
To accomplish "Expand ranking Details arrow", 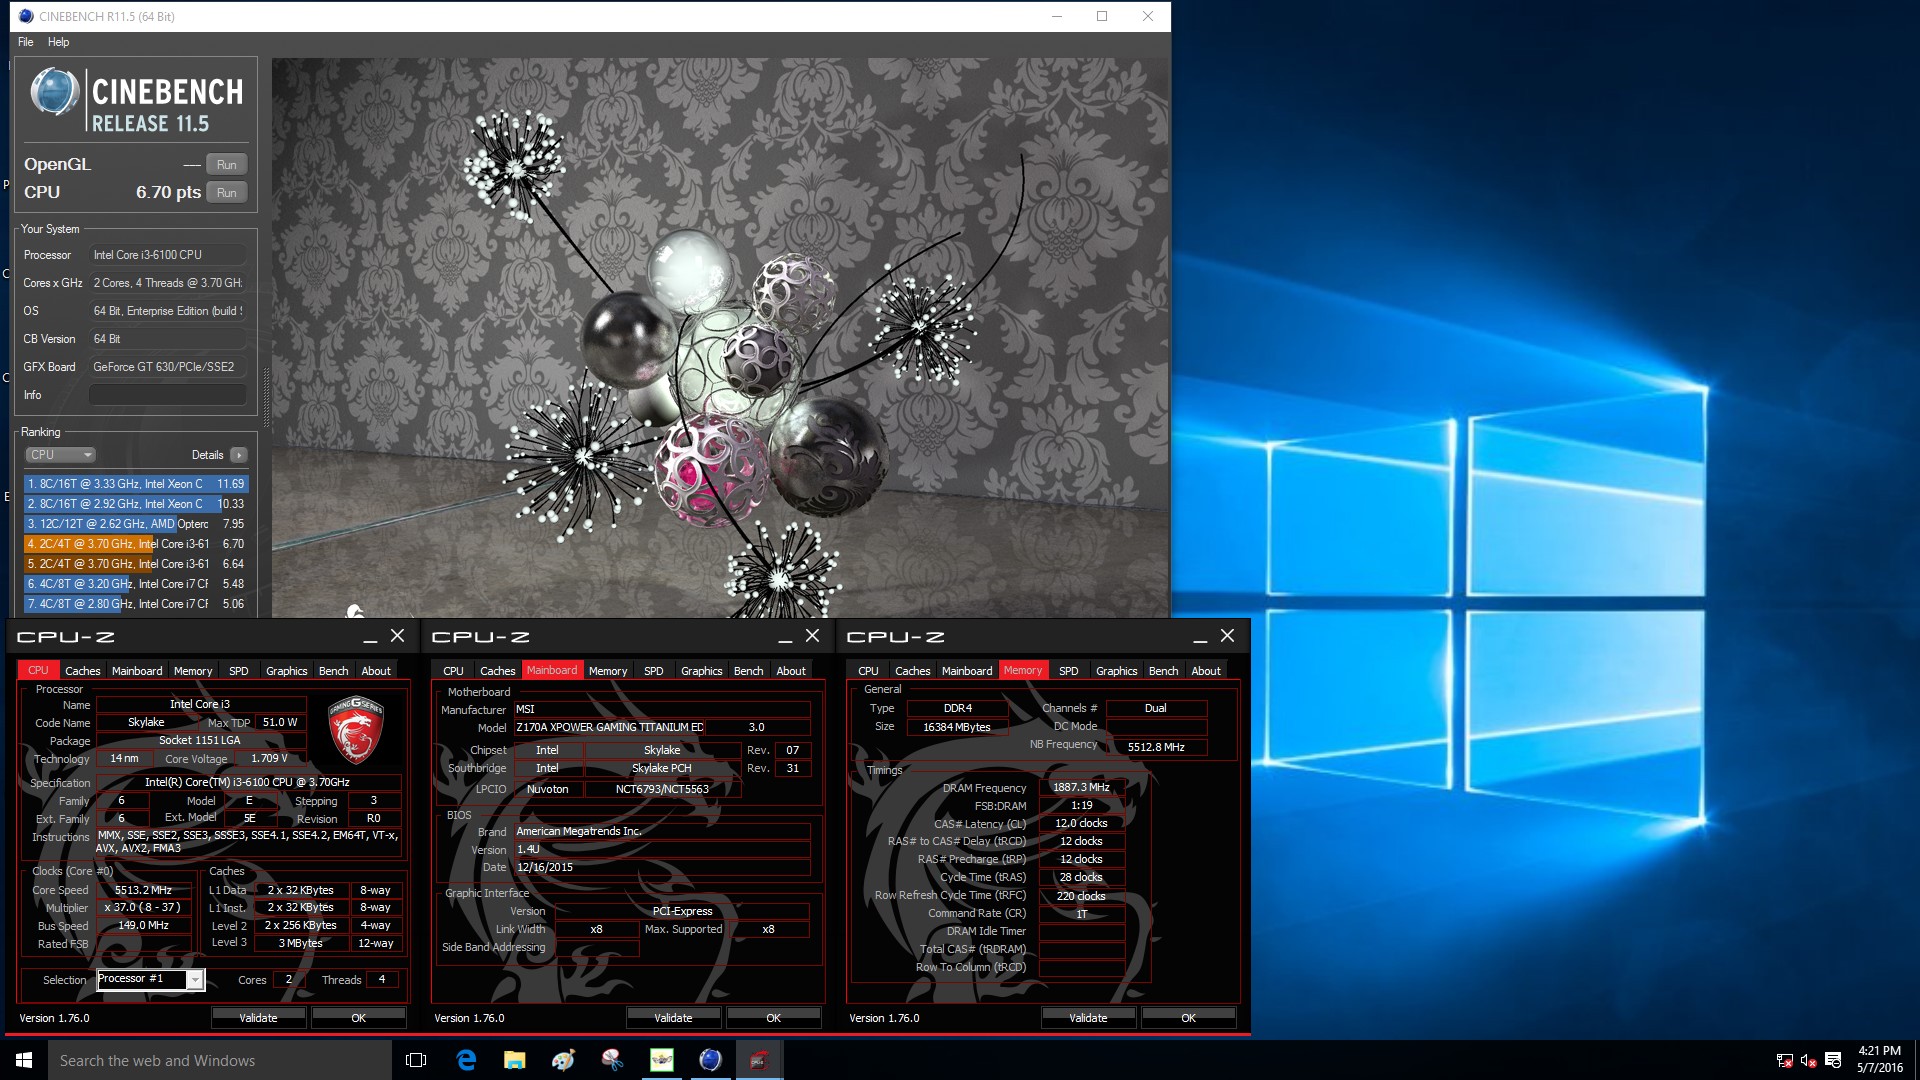I will (x=239, y=455).
